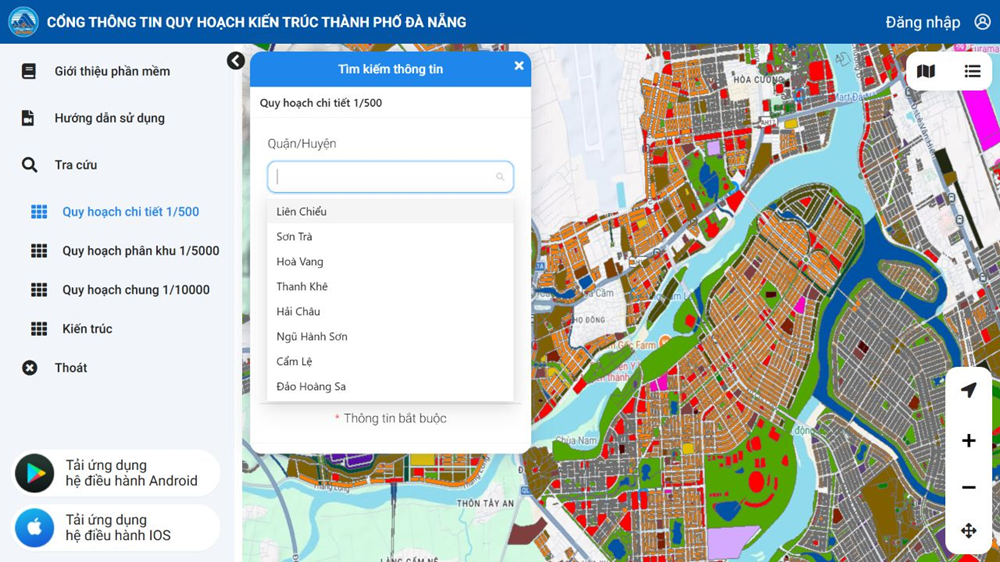Viewport: 1000px width, 562px height.
Task: Open the layer list icon
Action: click(x=972, y=71)
